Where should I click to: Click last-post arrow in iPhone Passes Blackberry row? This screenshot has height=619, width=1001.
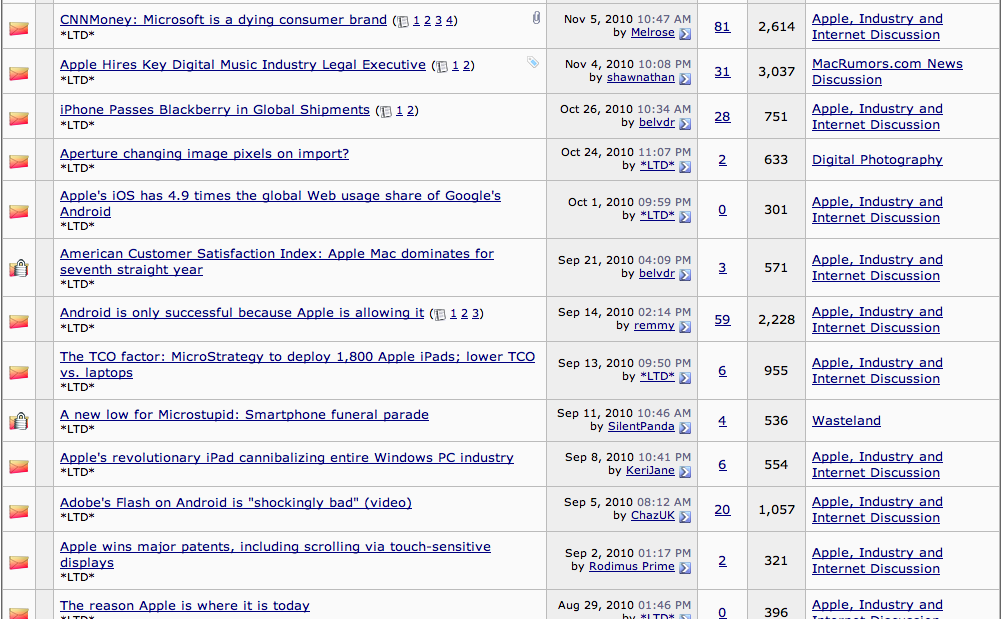685,124
